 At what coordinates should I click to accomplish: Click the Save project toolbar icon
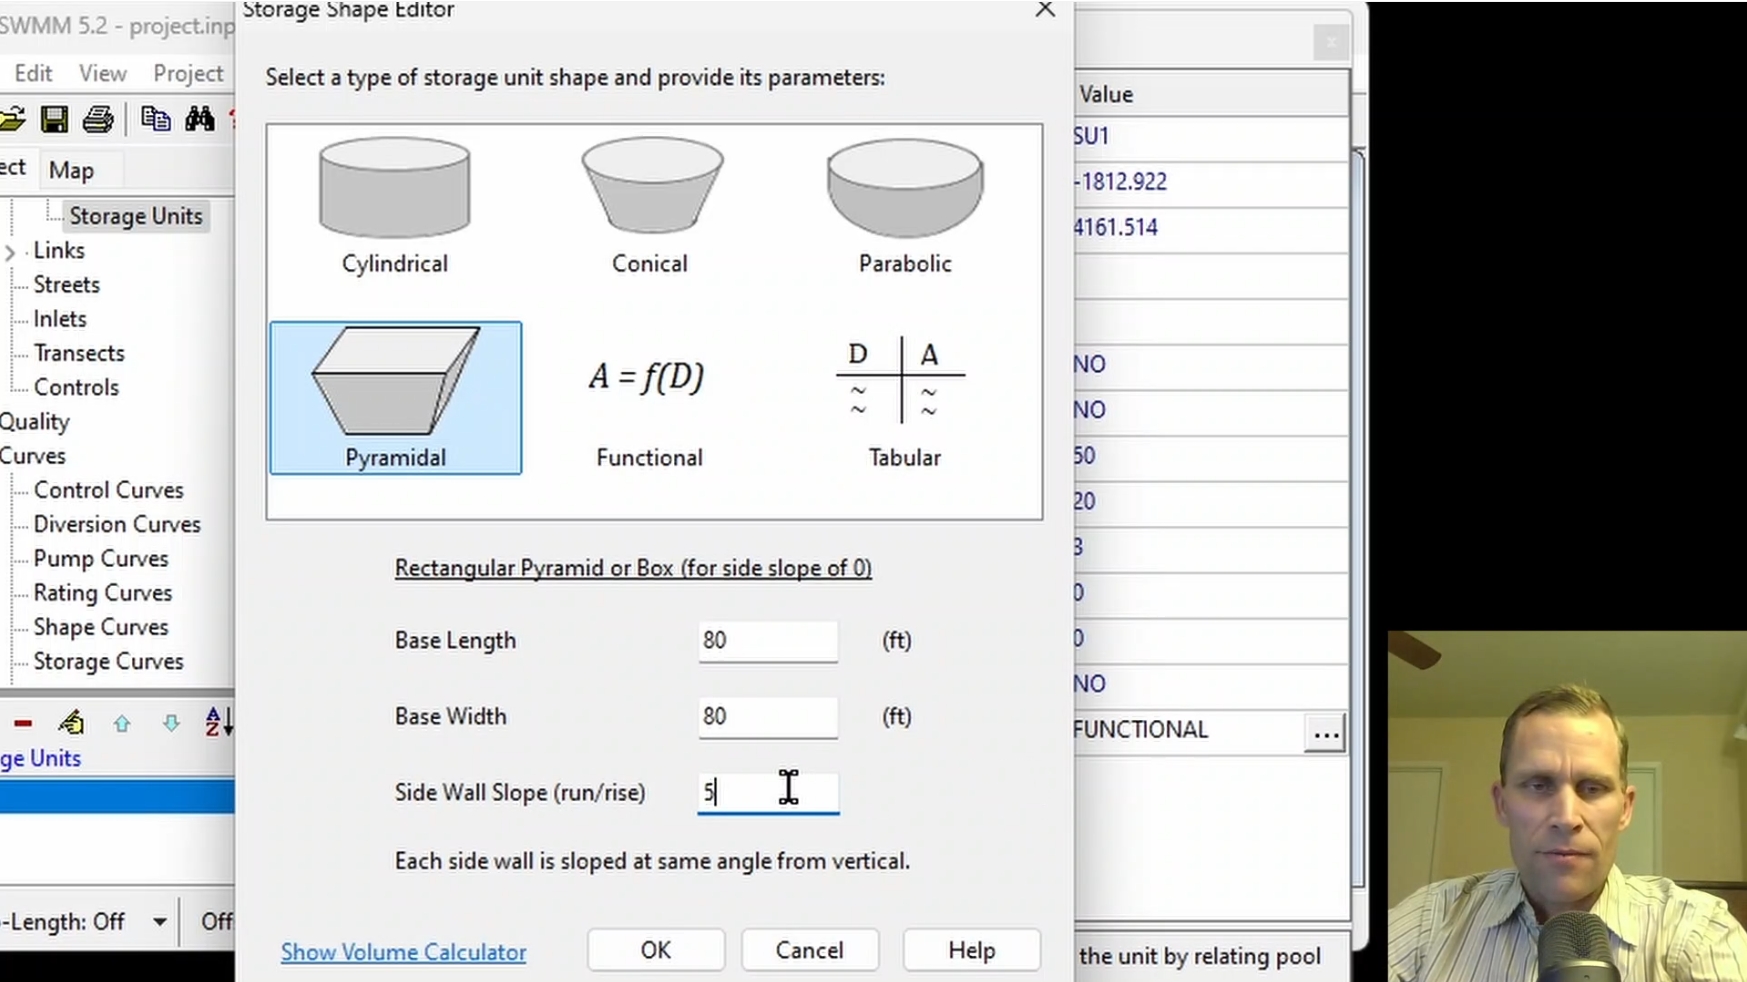tap(54, 120)
